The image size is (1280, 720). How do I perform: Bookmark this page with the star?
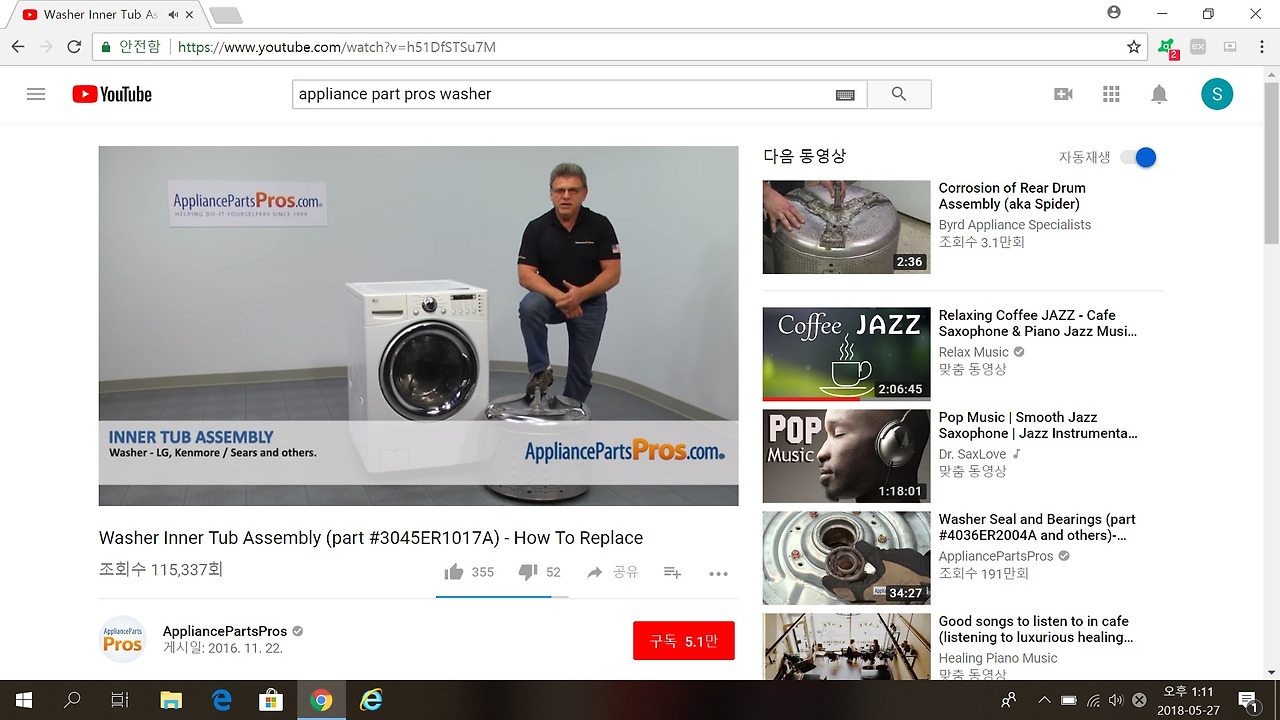[x=1134, y=47]
